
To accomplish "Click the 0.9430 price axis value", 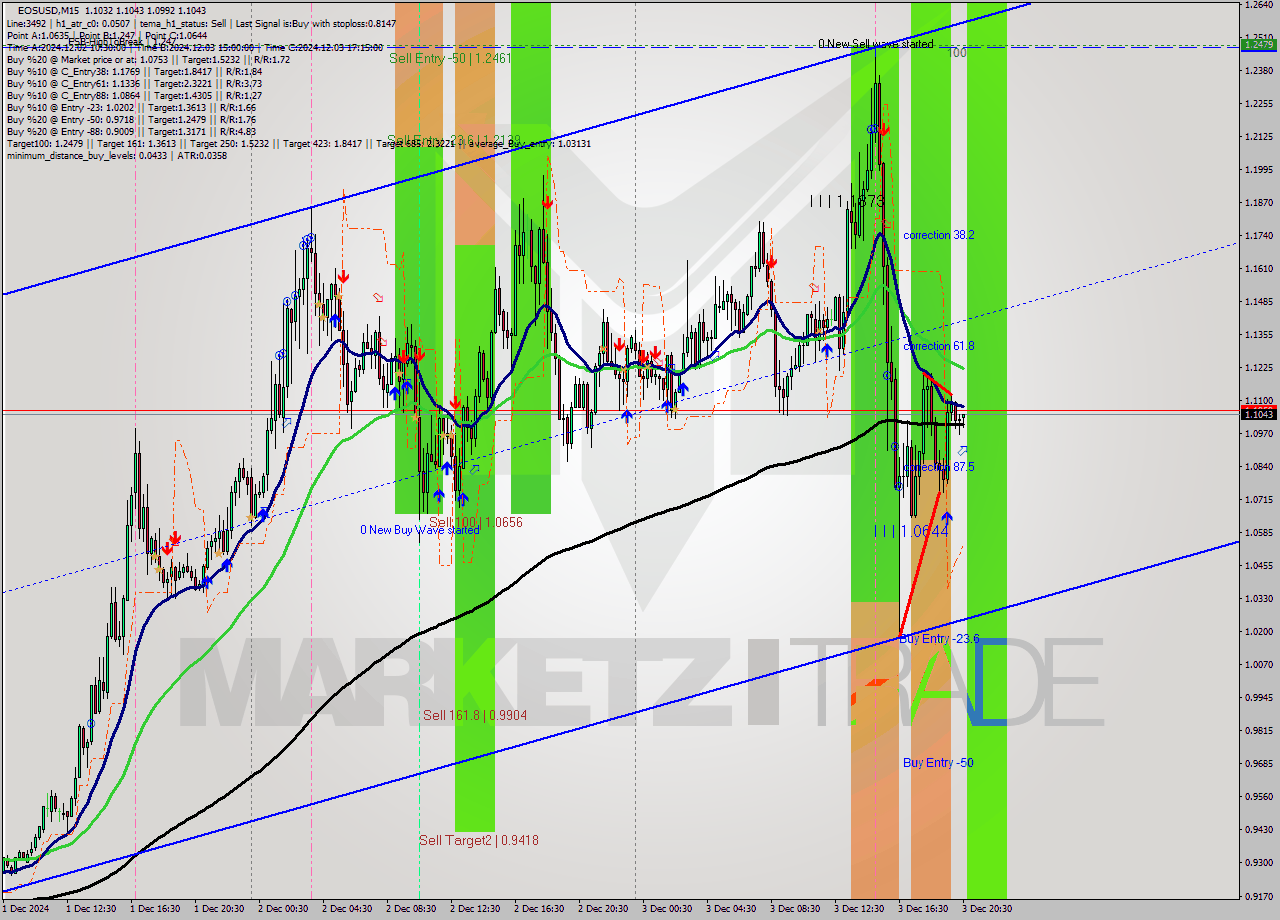I will 1259,829.
